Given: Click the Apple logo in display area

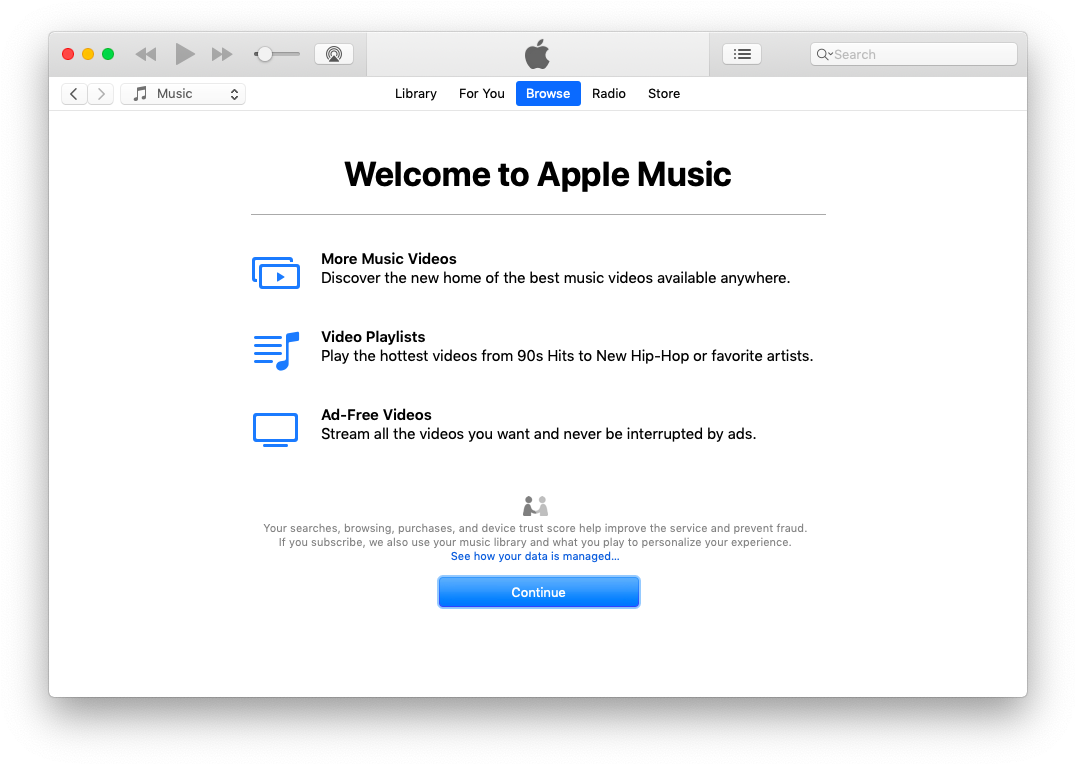Looking at the screenshot, I should pos(537,54).
